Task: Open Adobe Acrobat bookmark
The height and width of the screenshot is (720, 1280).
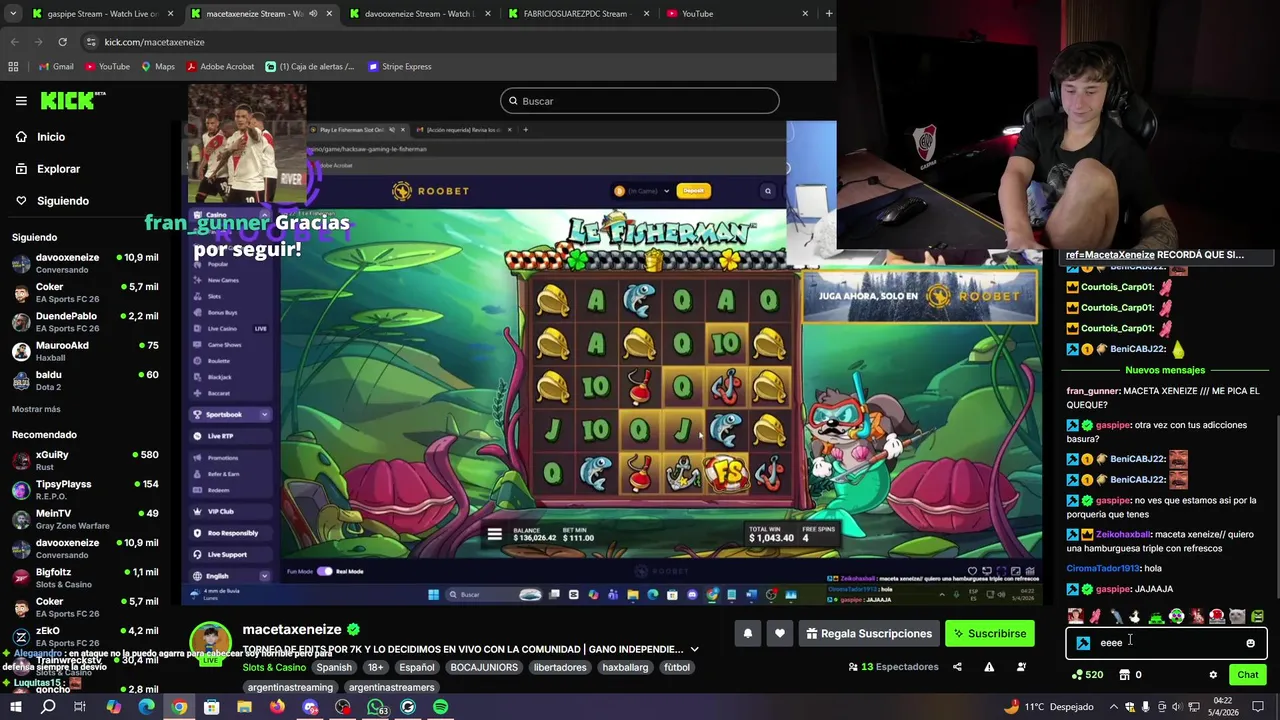Action: pos(219,67)
